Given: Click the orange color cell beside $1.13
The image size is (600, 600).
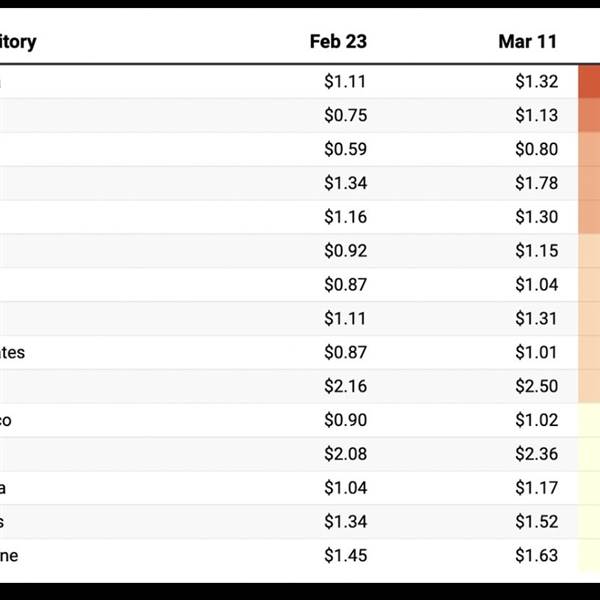Looking at the screenshot, I should coord(589,115).
